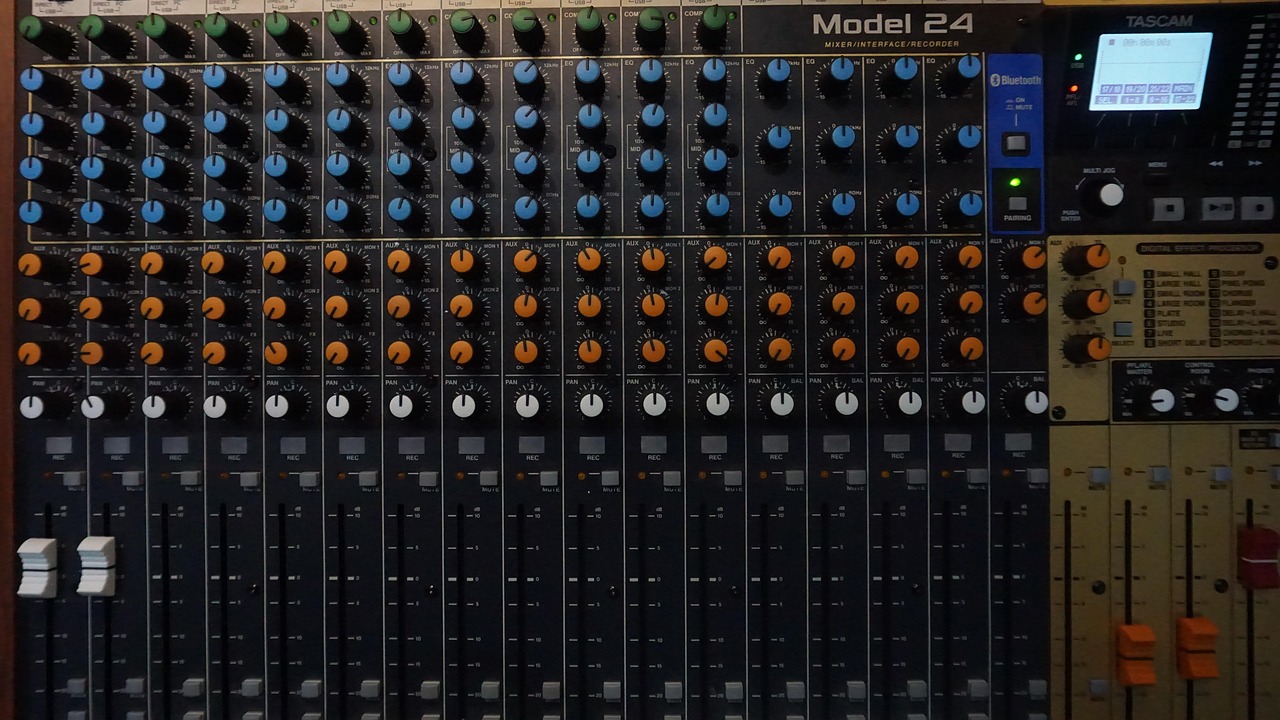Click the channel 1 white fader cap
1280x720 pixels.
tap(37, 567)
